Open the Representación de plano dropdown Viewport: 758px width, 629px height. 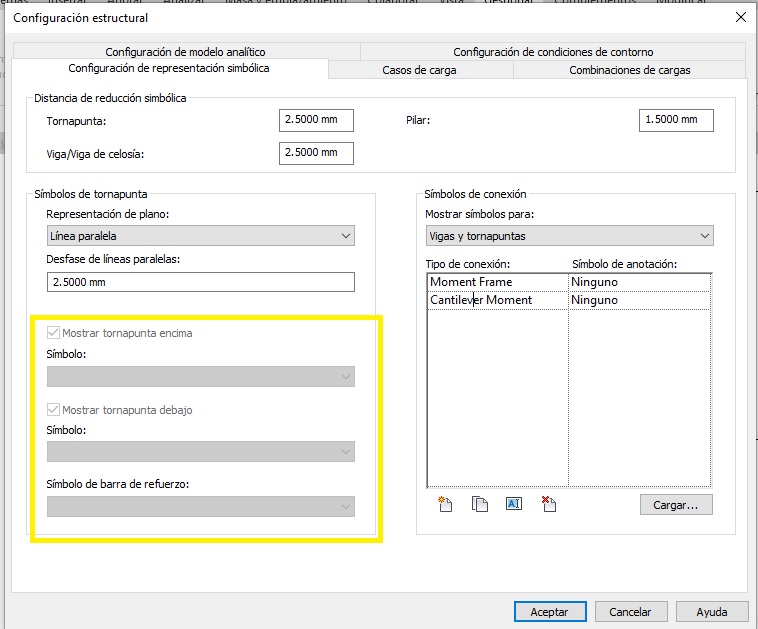[x=200, y=236]
